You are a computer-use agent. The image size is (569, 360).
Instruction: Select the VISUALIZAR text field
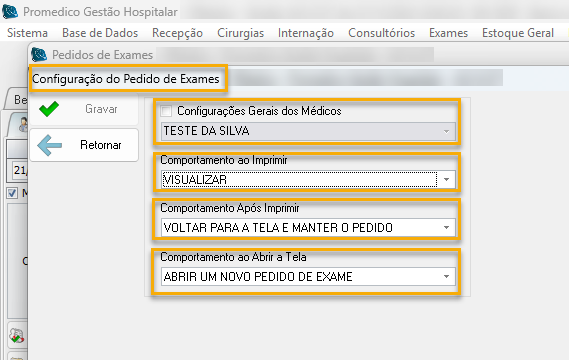point(299,180)
